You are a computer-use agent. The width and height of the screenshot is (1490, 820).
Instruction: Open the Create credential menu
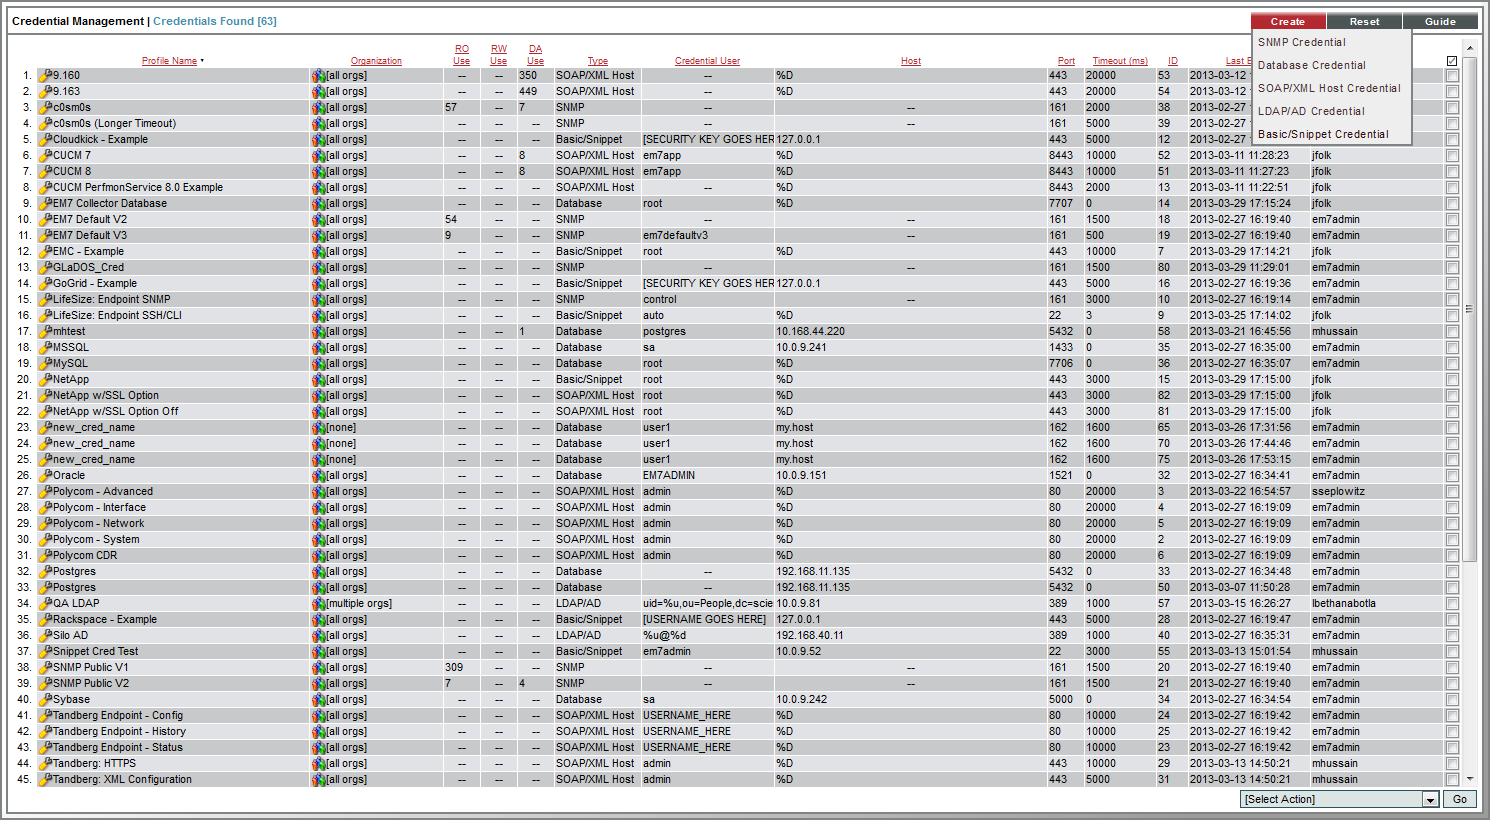pos(1288,20)
